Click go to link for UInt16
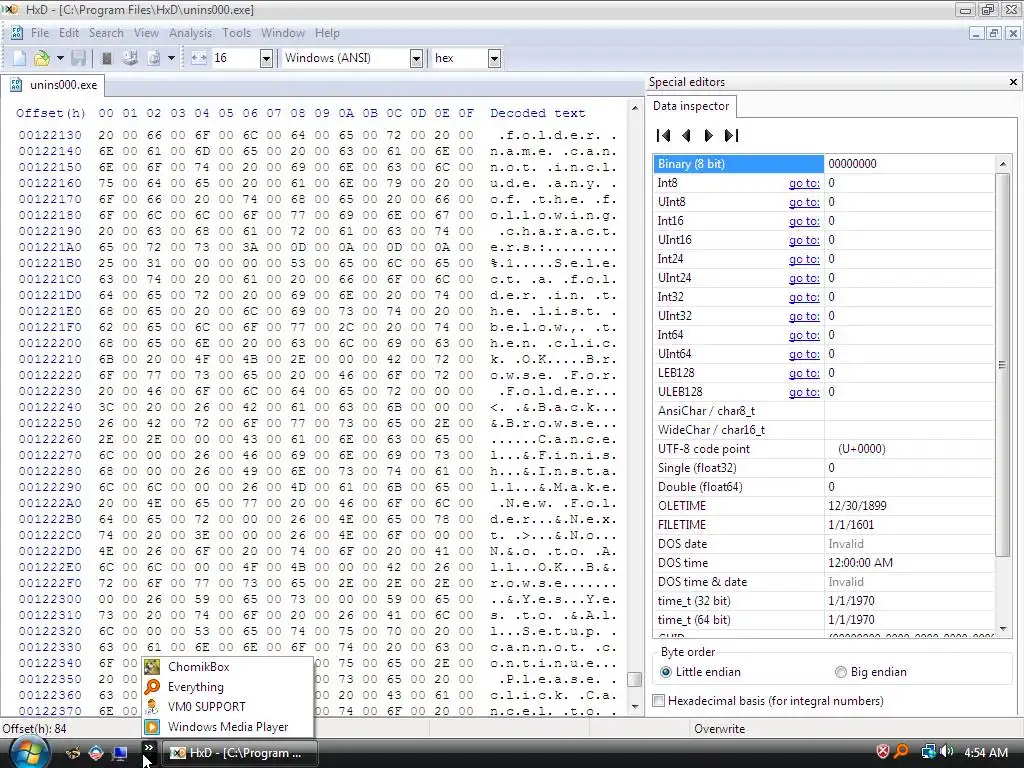Screen dimensions: 1024x768 [804, 240]
